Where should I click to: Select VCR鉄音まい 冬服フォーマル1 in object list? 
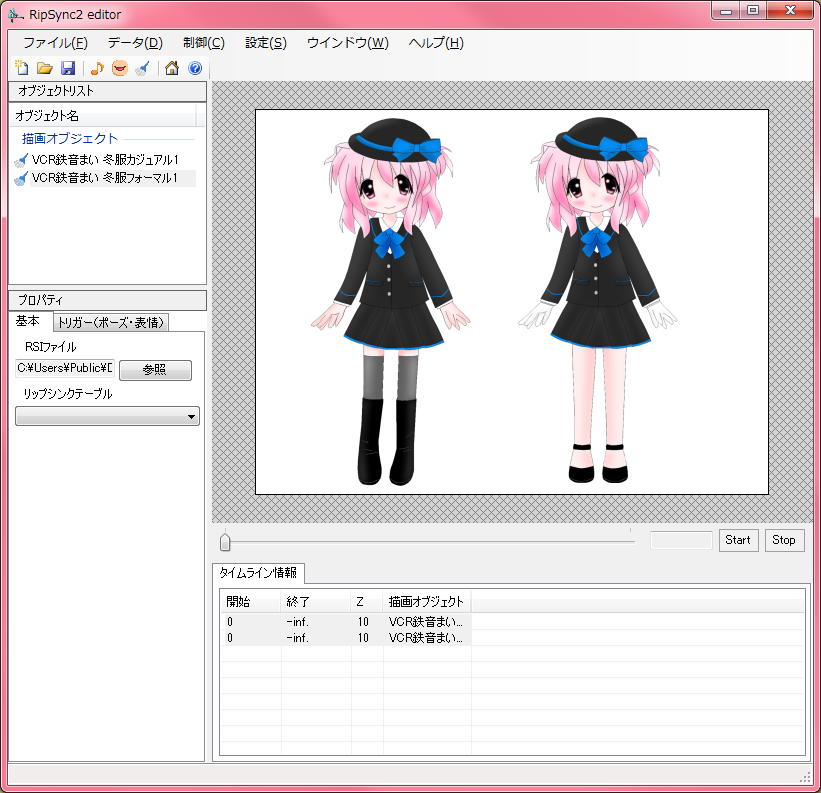coord(104,178)
